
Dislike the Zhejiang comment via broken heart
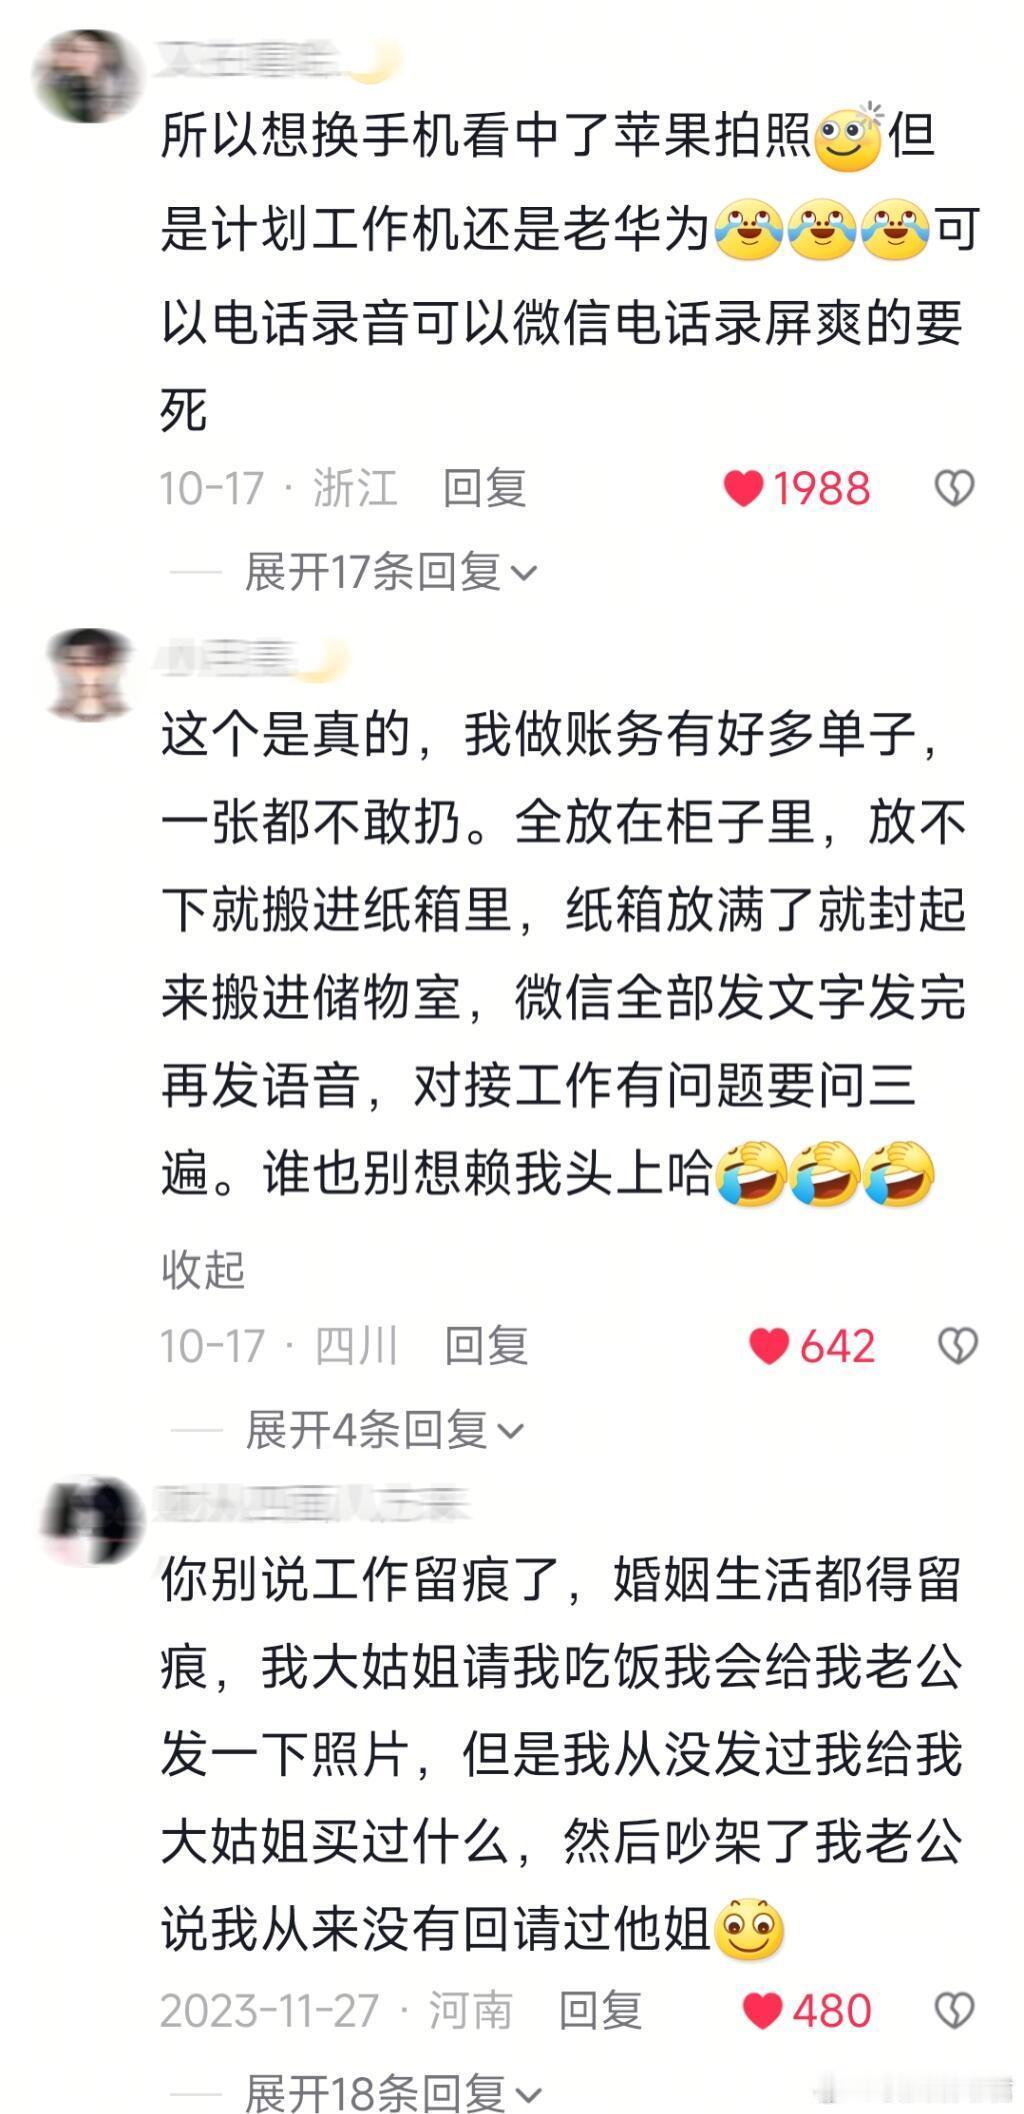click(954, 488)
